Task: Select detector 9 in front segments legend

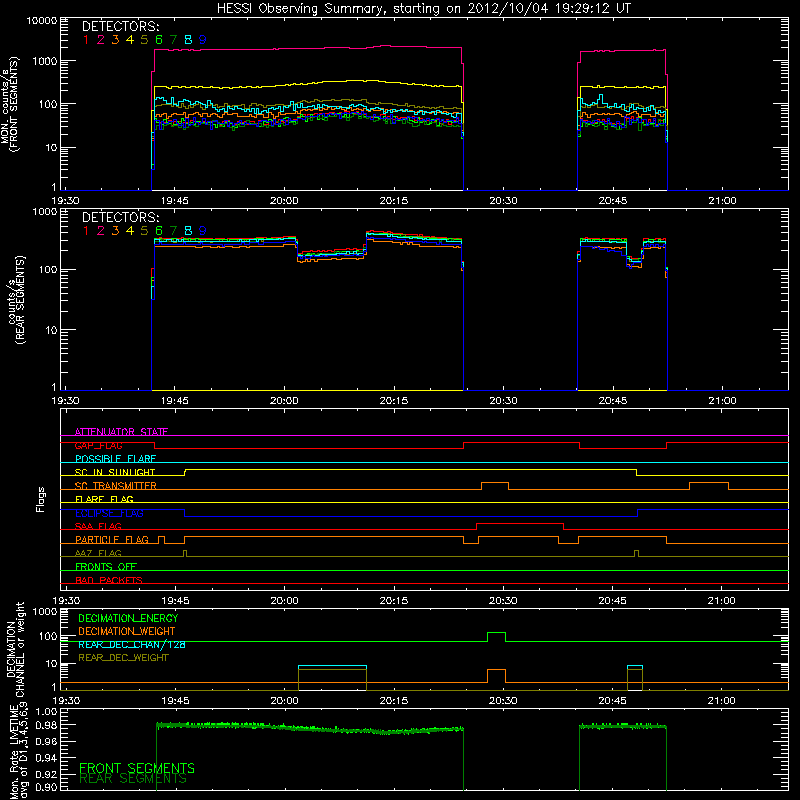Action: coord(203,40)
